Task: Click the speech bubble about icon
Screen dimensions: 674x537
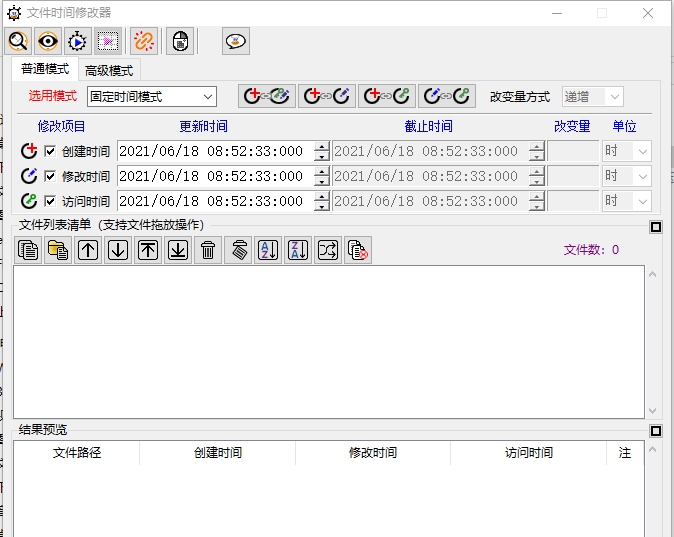Action: (x=236, y=41)
